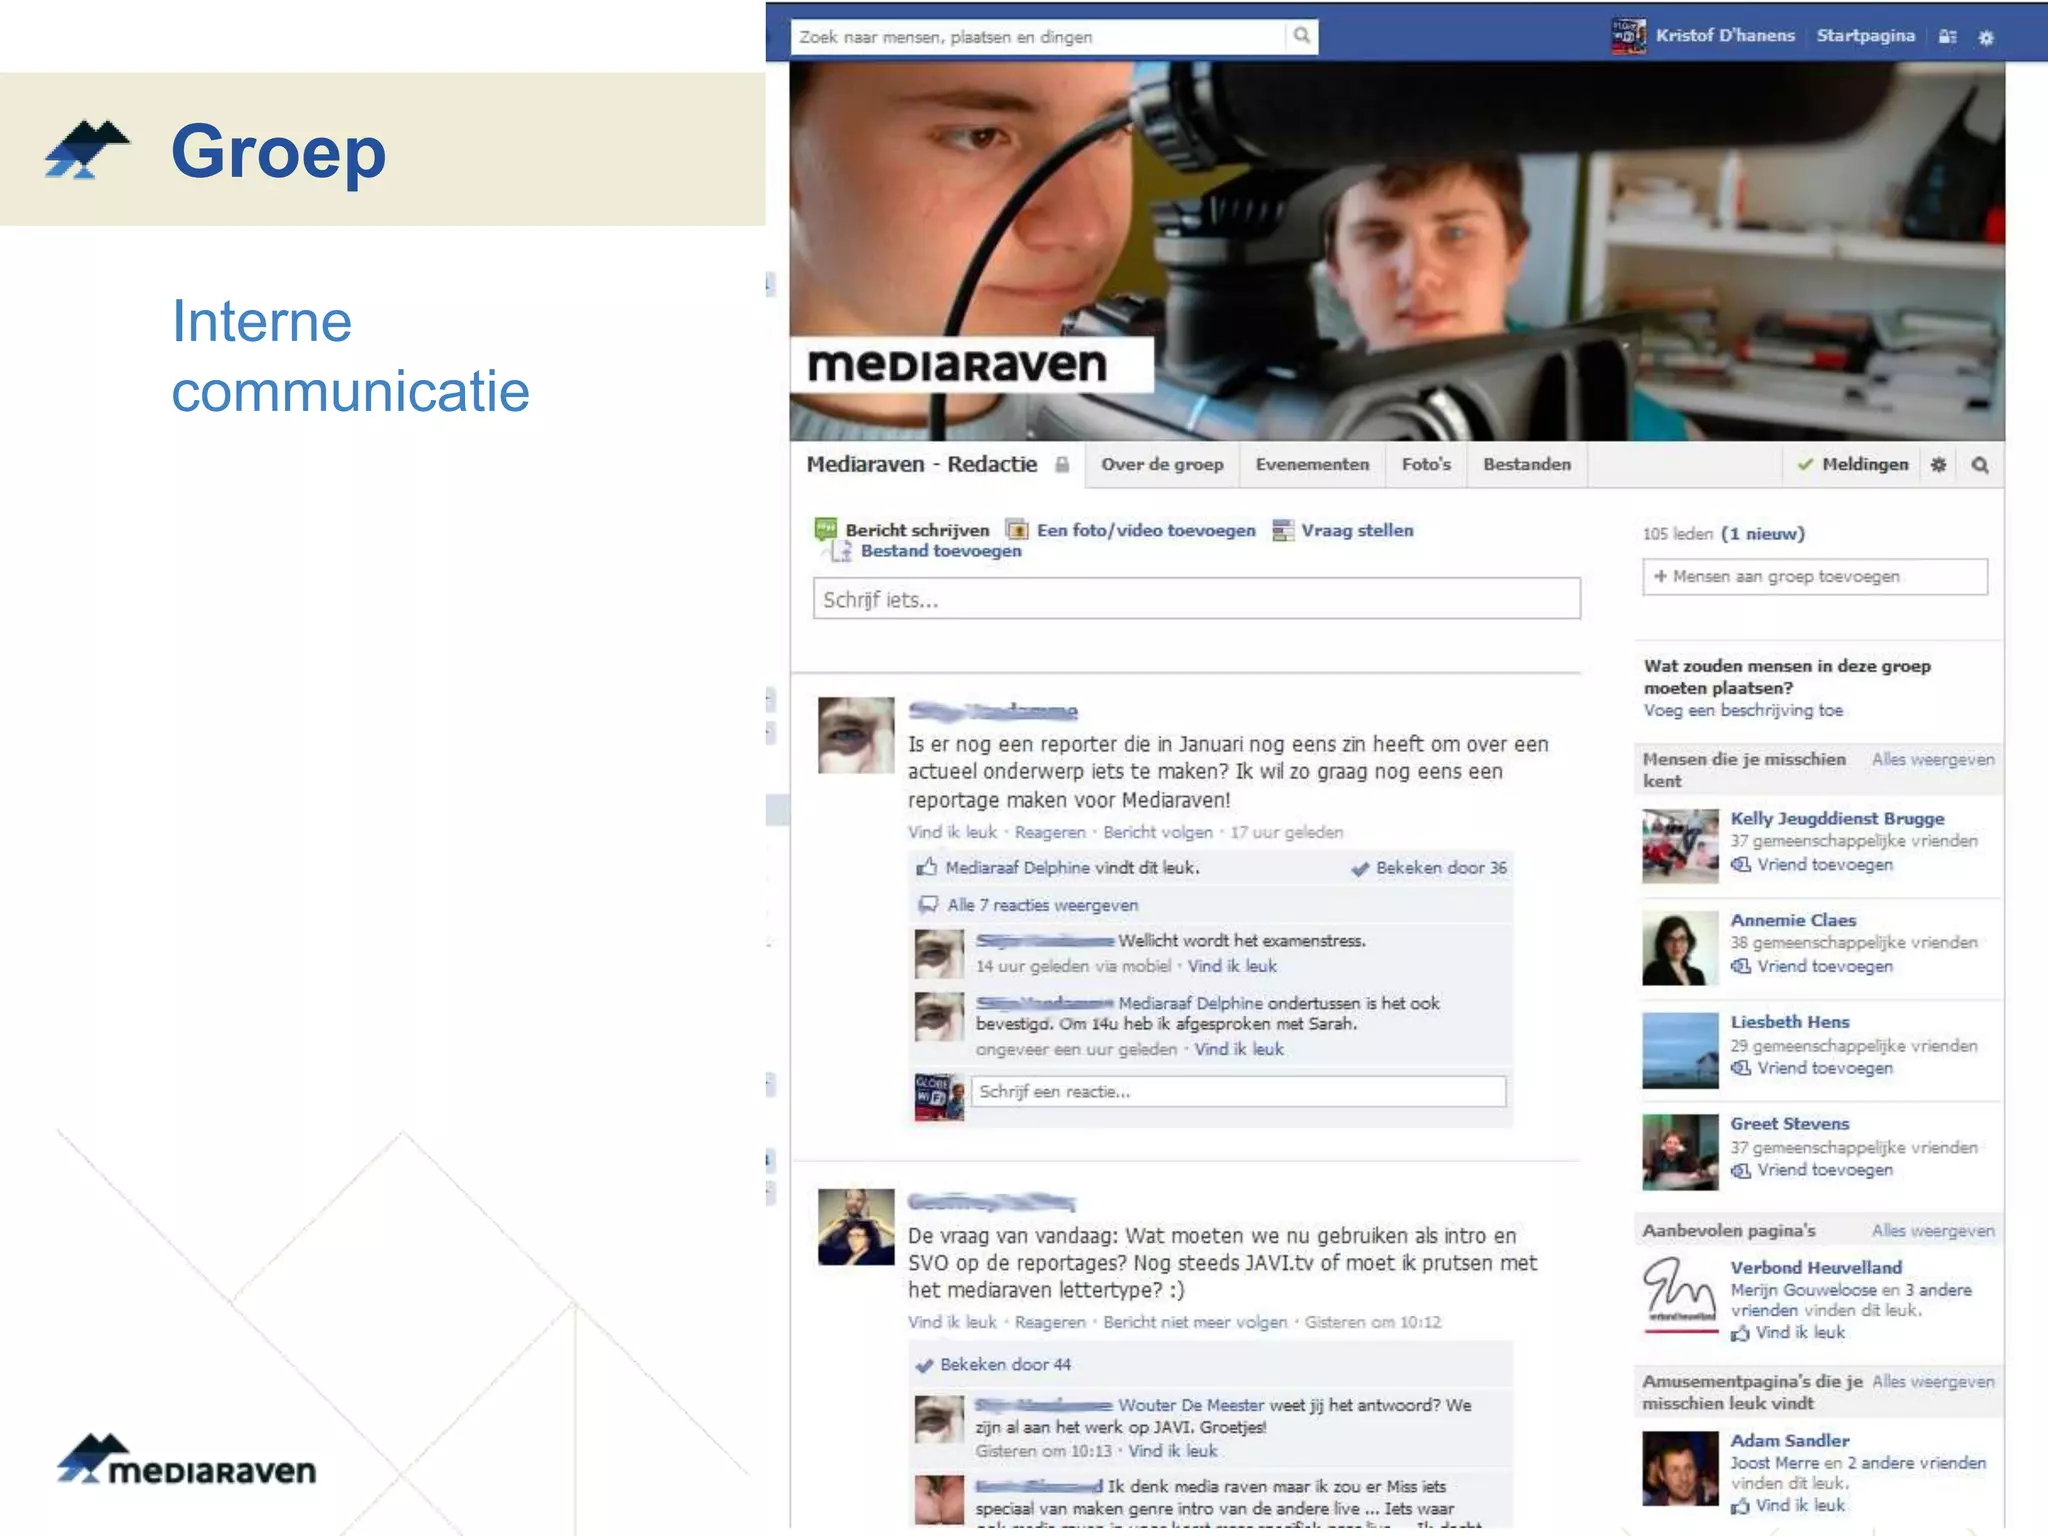
Task: Like the Verbond Heuvelland page
Action: (x=1800, y=1333)
